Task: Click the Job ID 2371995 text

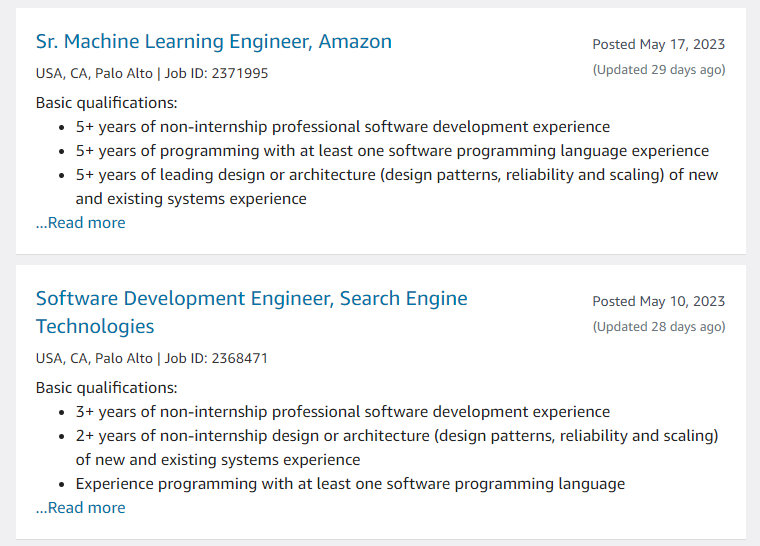Action: point(216,73)
